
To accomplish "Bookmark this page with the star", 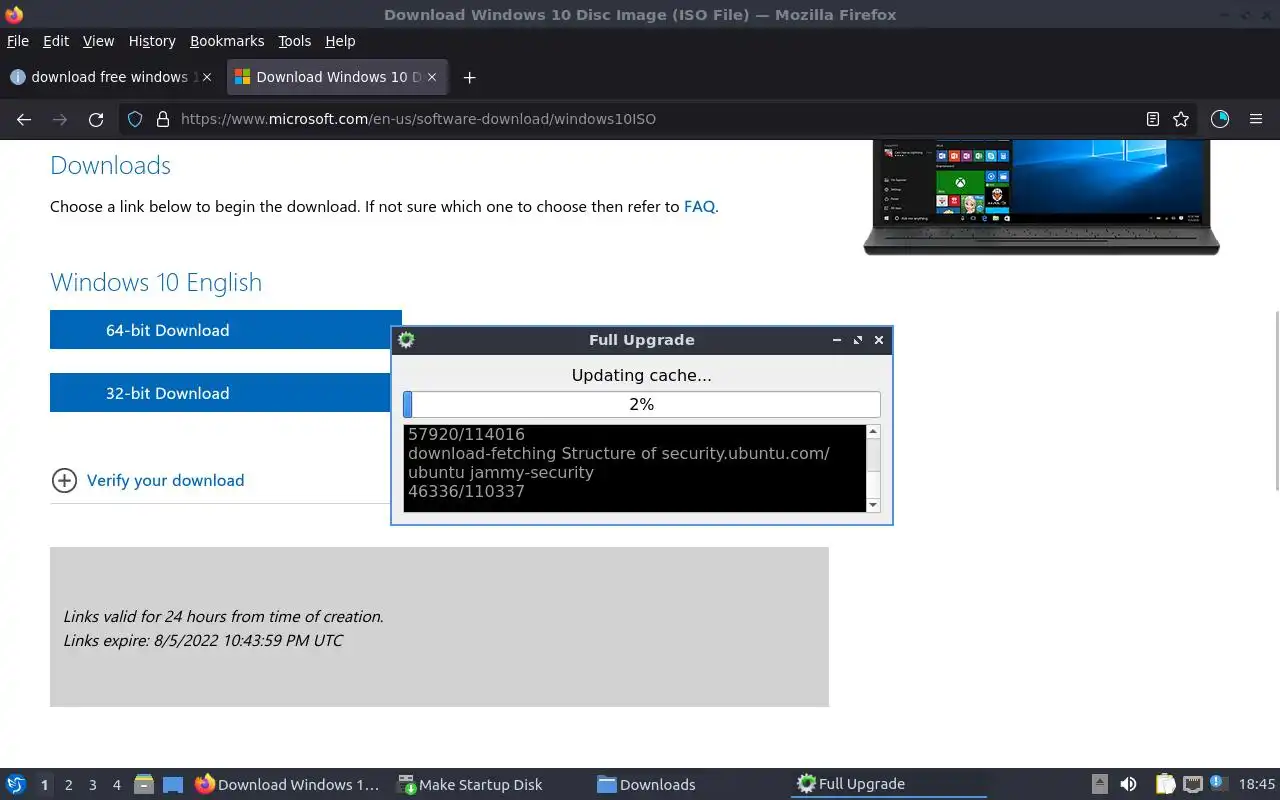I will click(x=1181, y=119).
